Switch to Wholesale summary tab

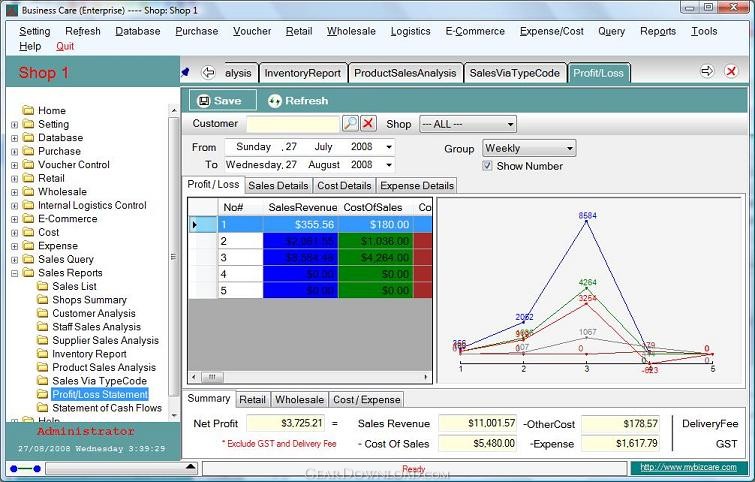tap(299, 400)
